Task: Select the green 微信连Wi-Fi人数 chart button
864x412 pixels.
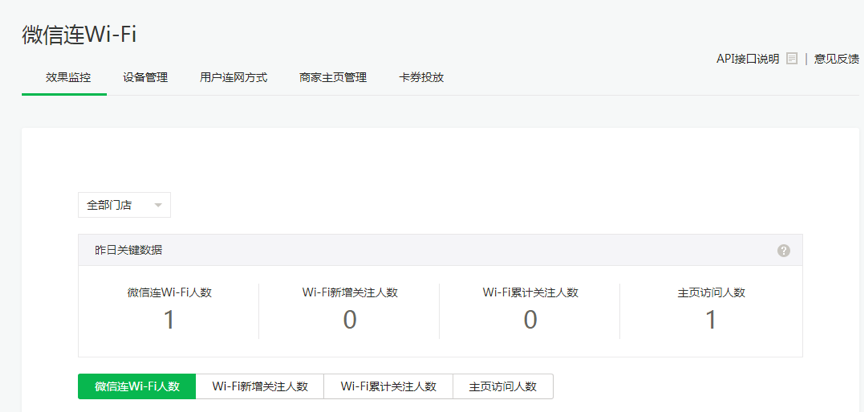Action: pos(137,387)
